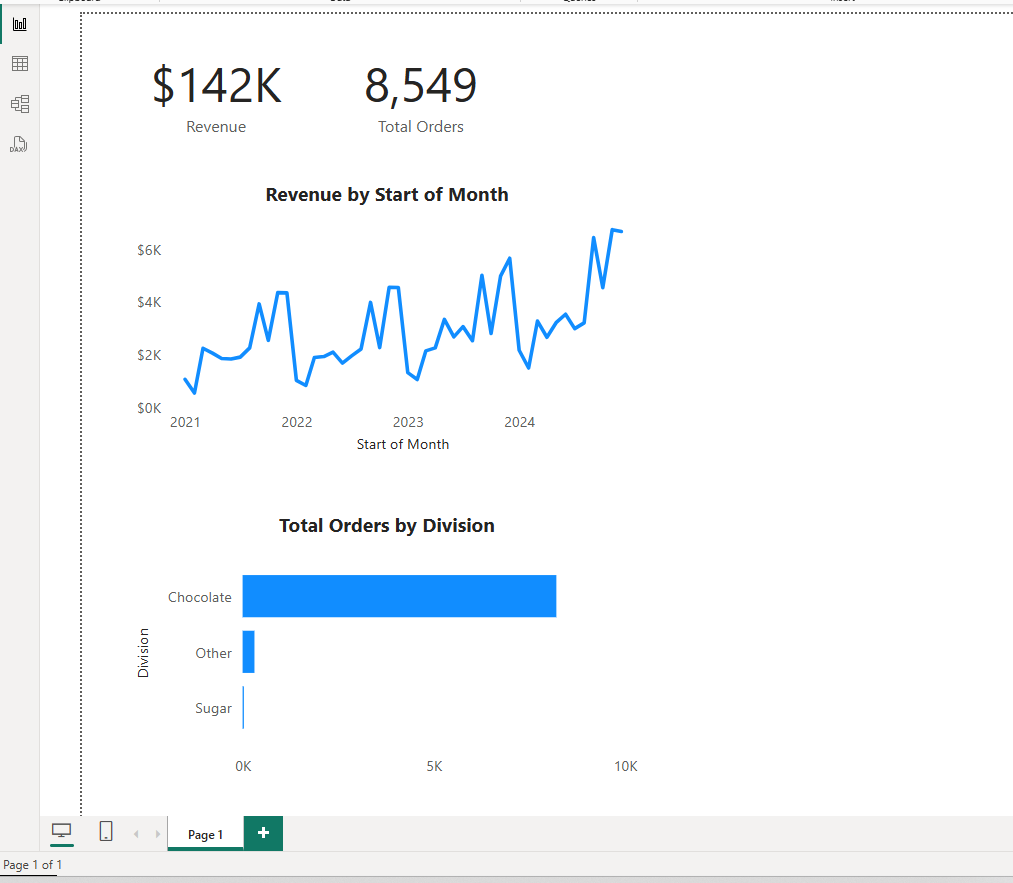1013x883 pixels.
Task: Select the 8,549 Total Orders card
Action: [x=421, y=99]
